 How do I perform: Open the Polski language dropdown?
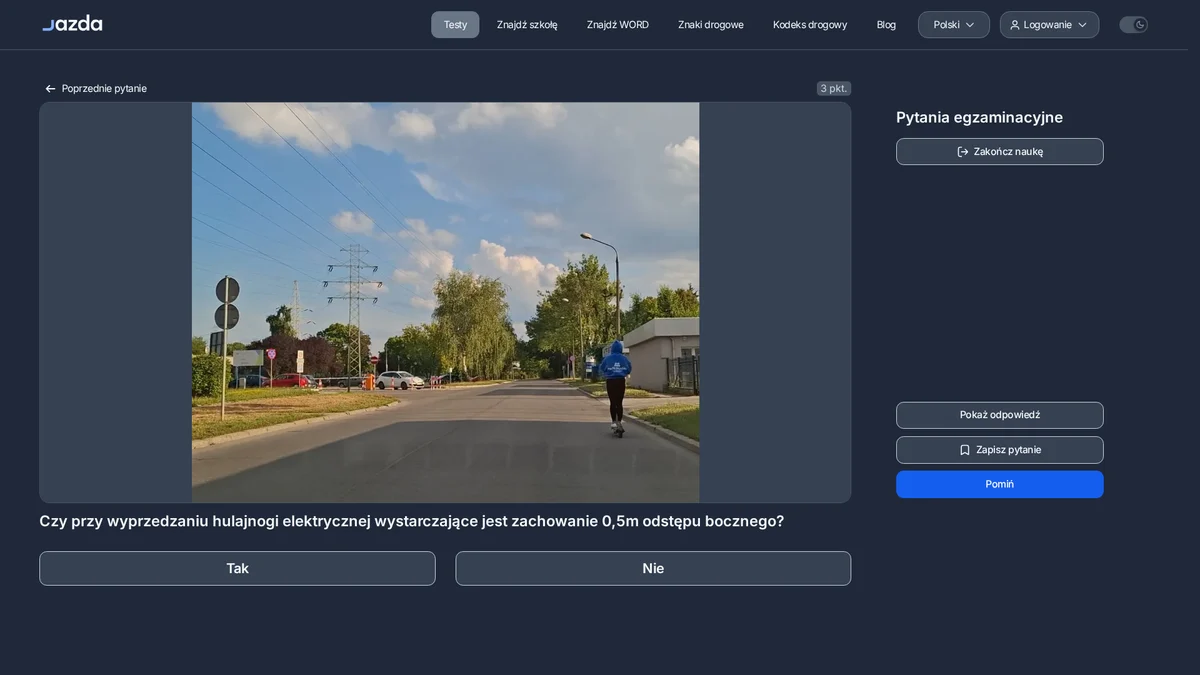954,25
